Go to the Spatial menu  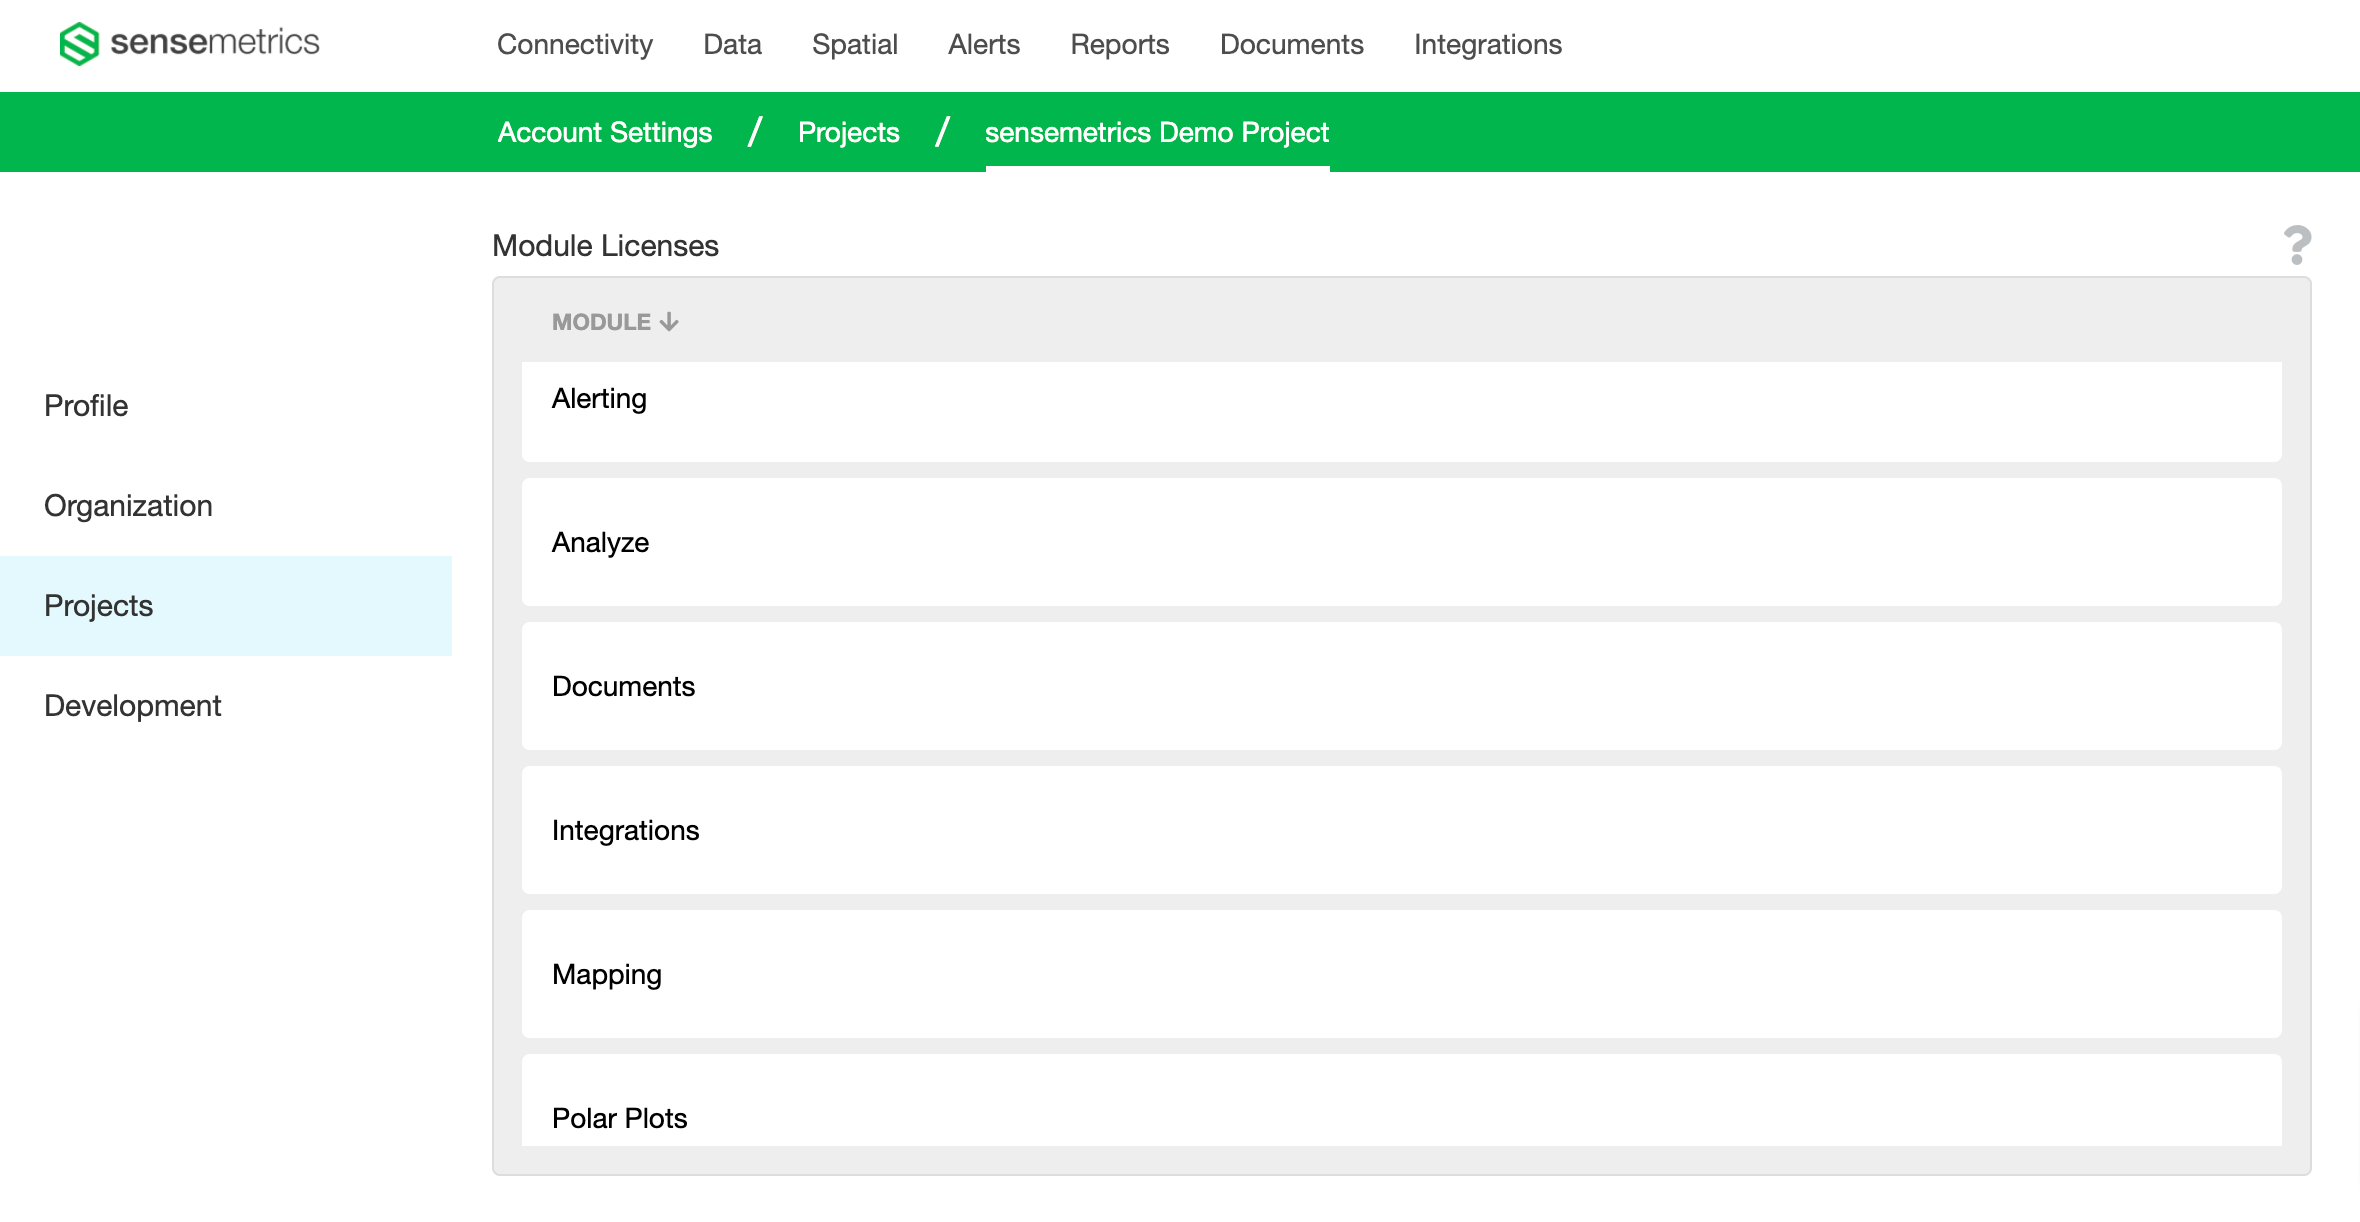click(x=855, y=45)
